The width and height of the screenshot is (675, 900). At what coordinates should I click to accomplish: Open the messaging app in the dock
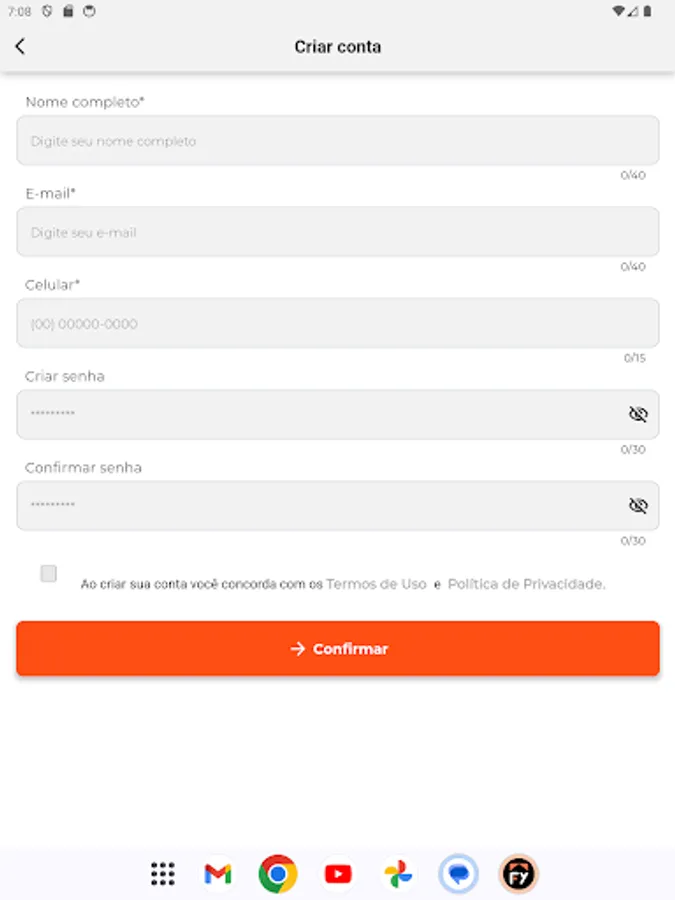[x=458, y=873]
